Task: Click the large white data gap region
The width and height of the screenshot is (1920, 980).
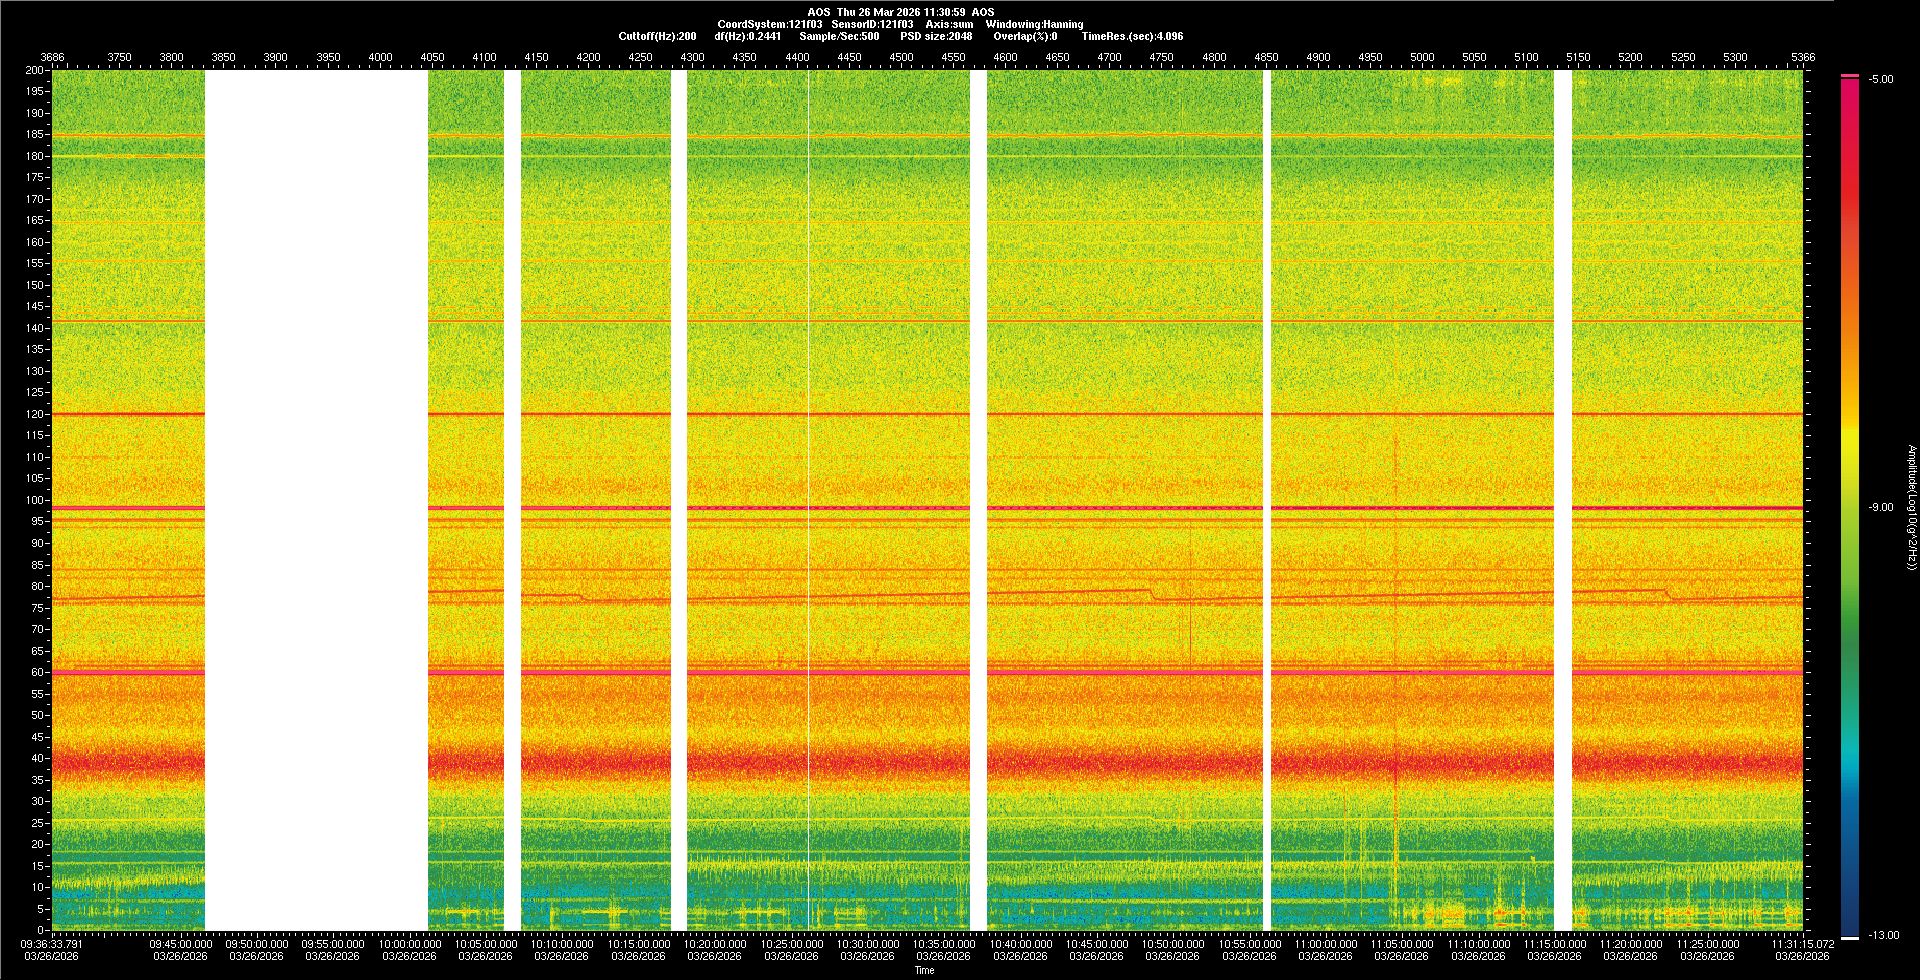Action: tap(316, 500)
